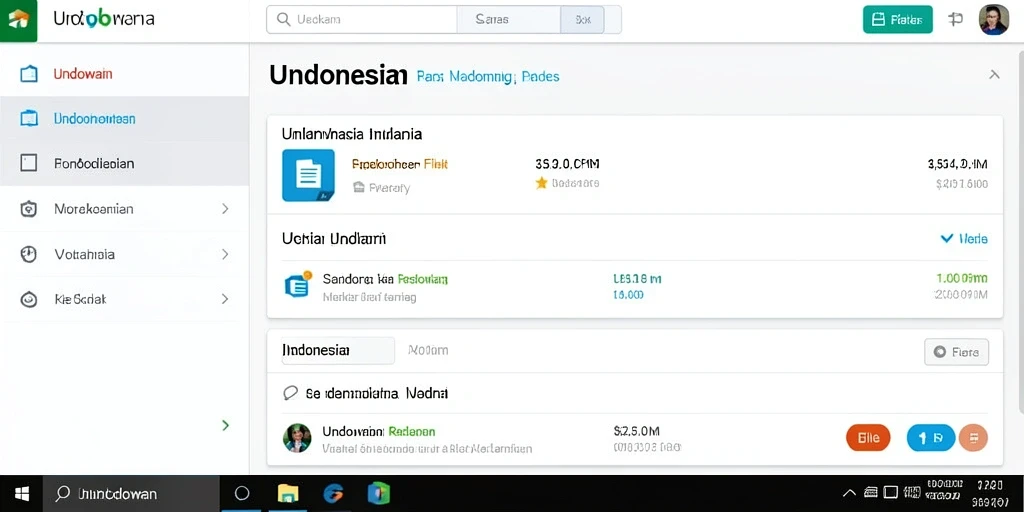Click the orange Eile button
Screen dimensions: 1024x512
pos(868,438)
